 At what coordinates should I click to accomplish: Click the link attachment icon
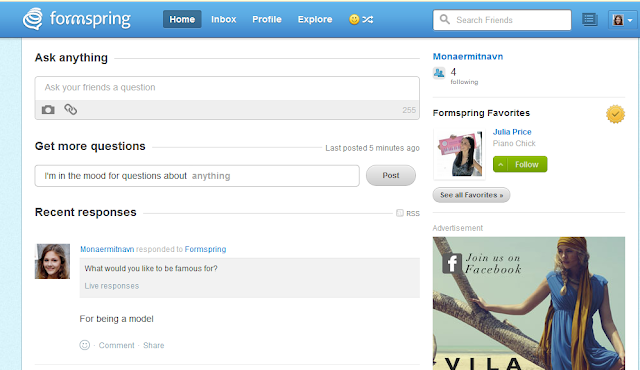click(71, 109)
